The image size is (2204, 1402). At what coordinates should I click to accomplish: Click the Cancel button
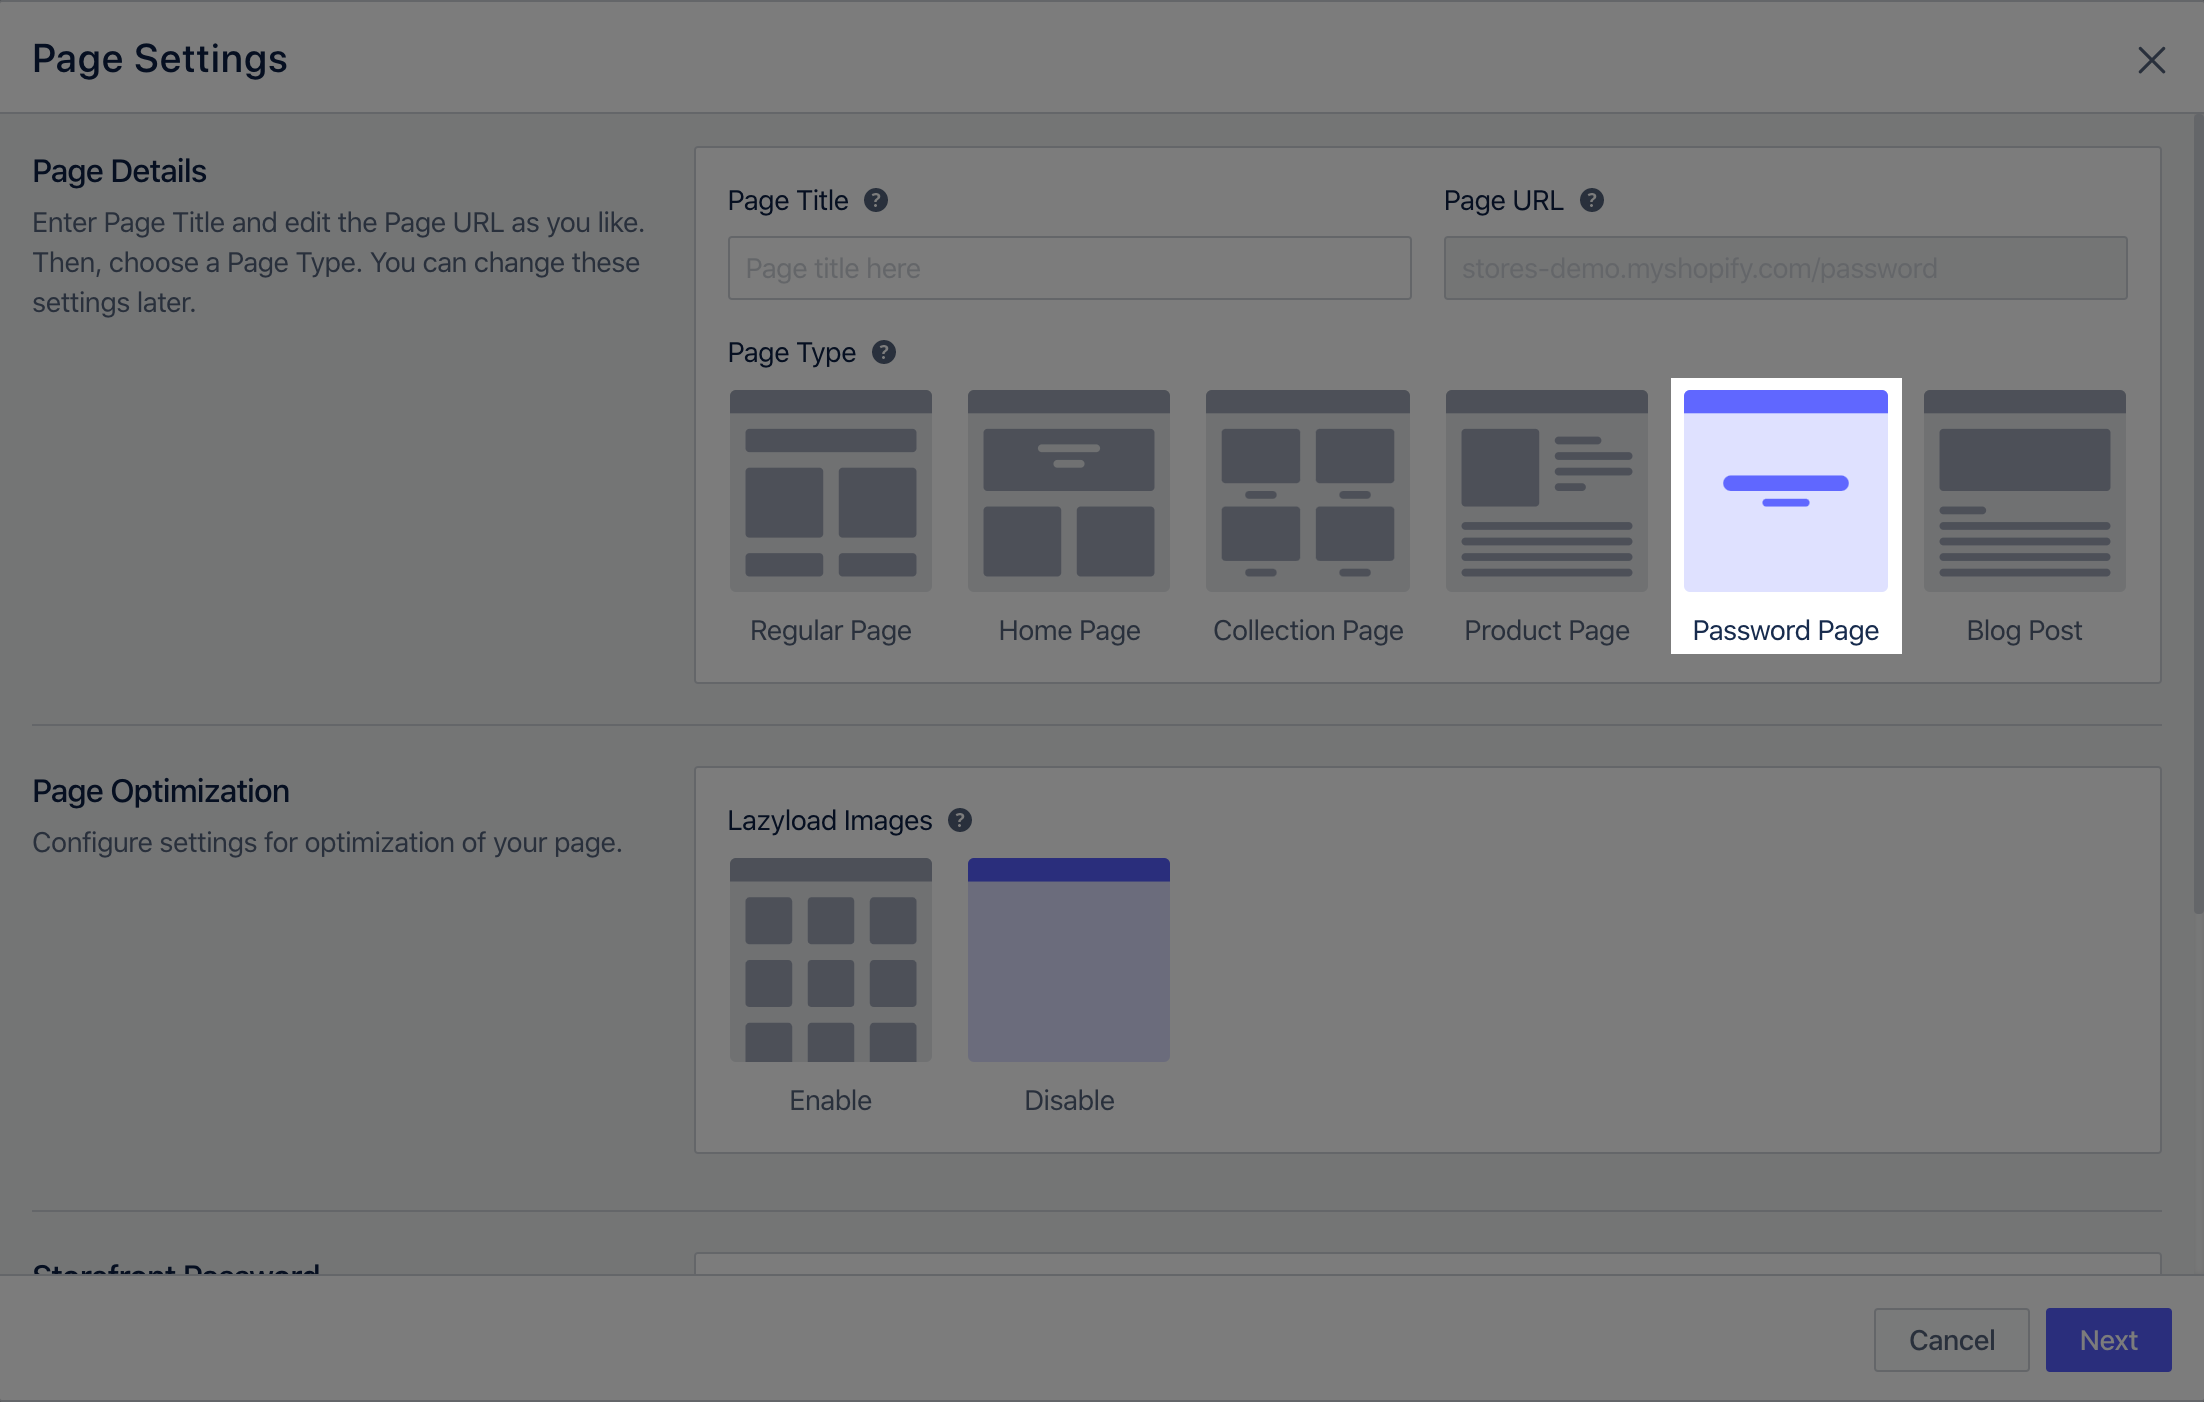tap(1951, 1340)
